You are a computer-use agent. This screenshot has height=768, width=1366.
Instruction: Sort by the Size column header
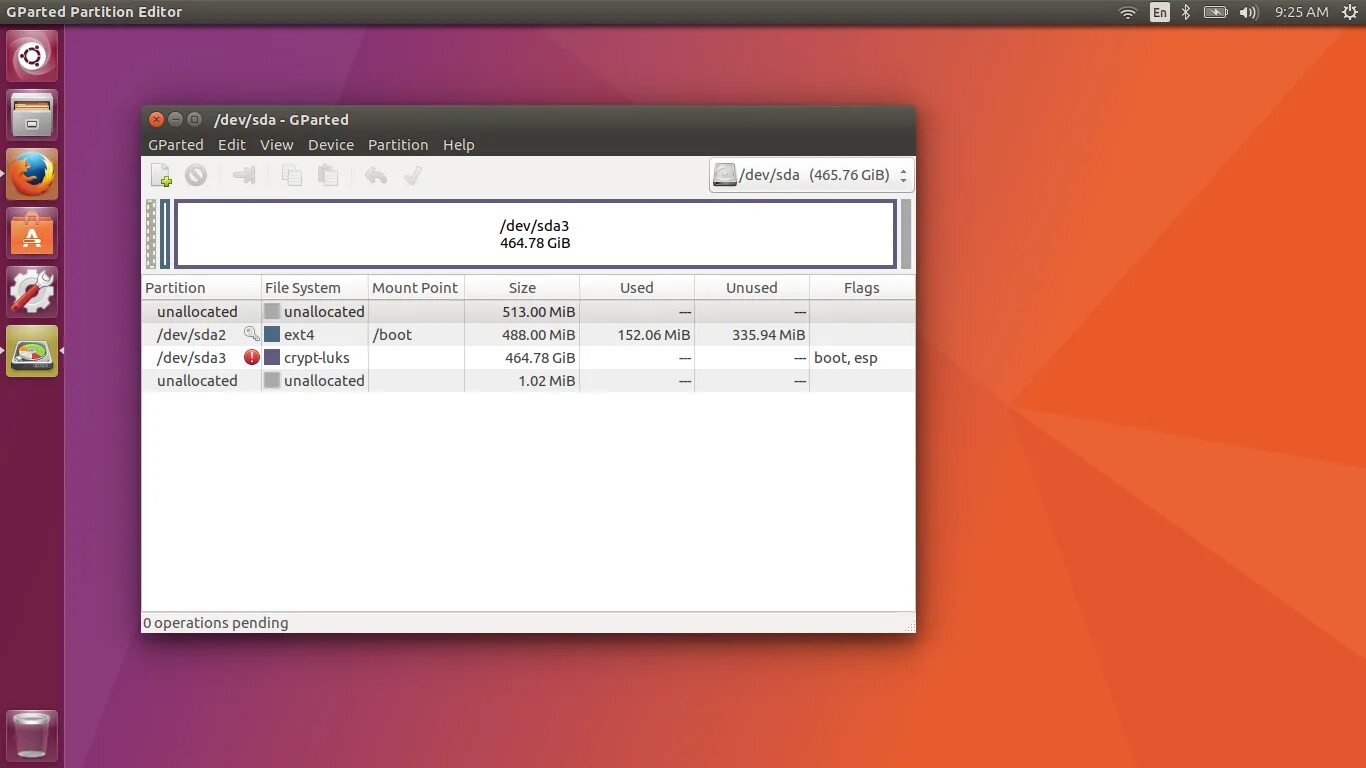coord(522,287)
